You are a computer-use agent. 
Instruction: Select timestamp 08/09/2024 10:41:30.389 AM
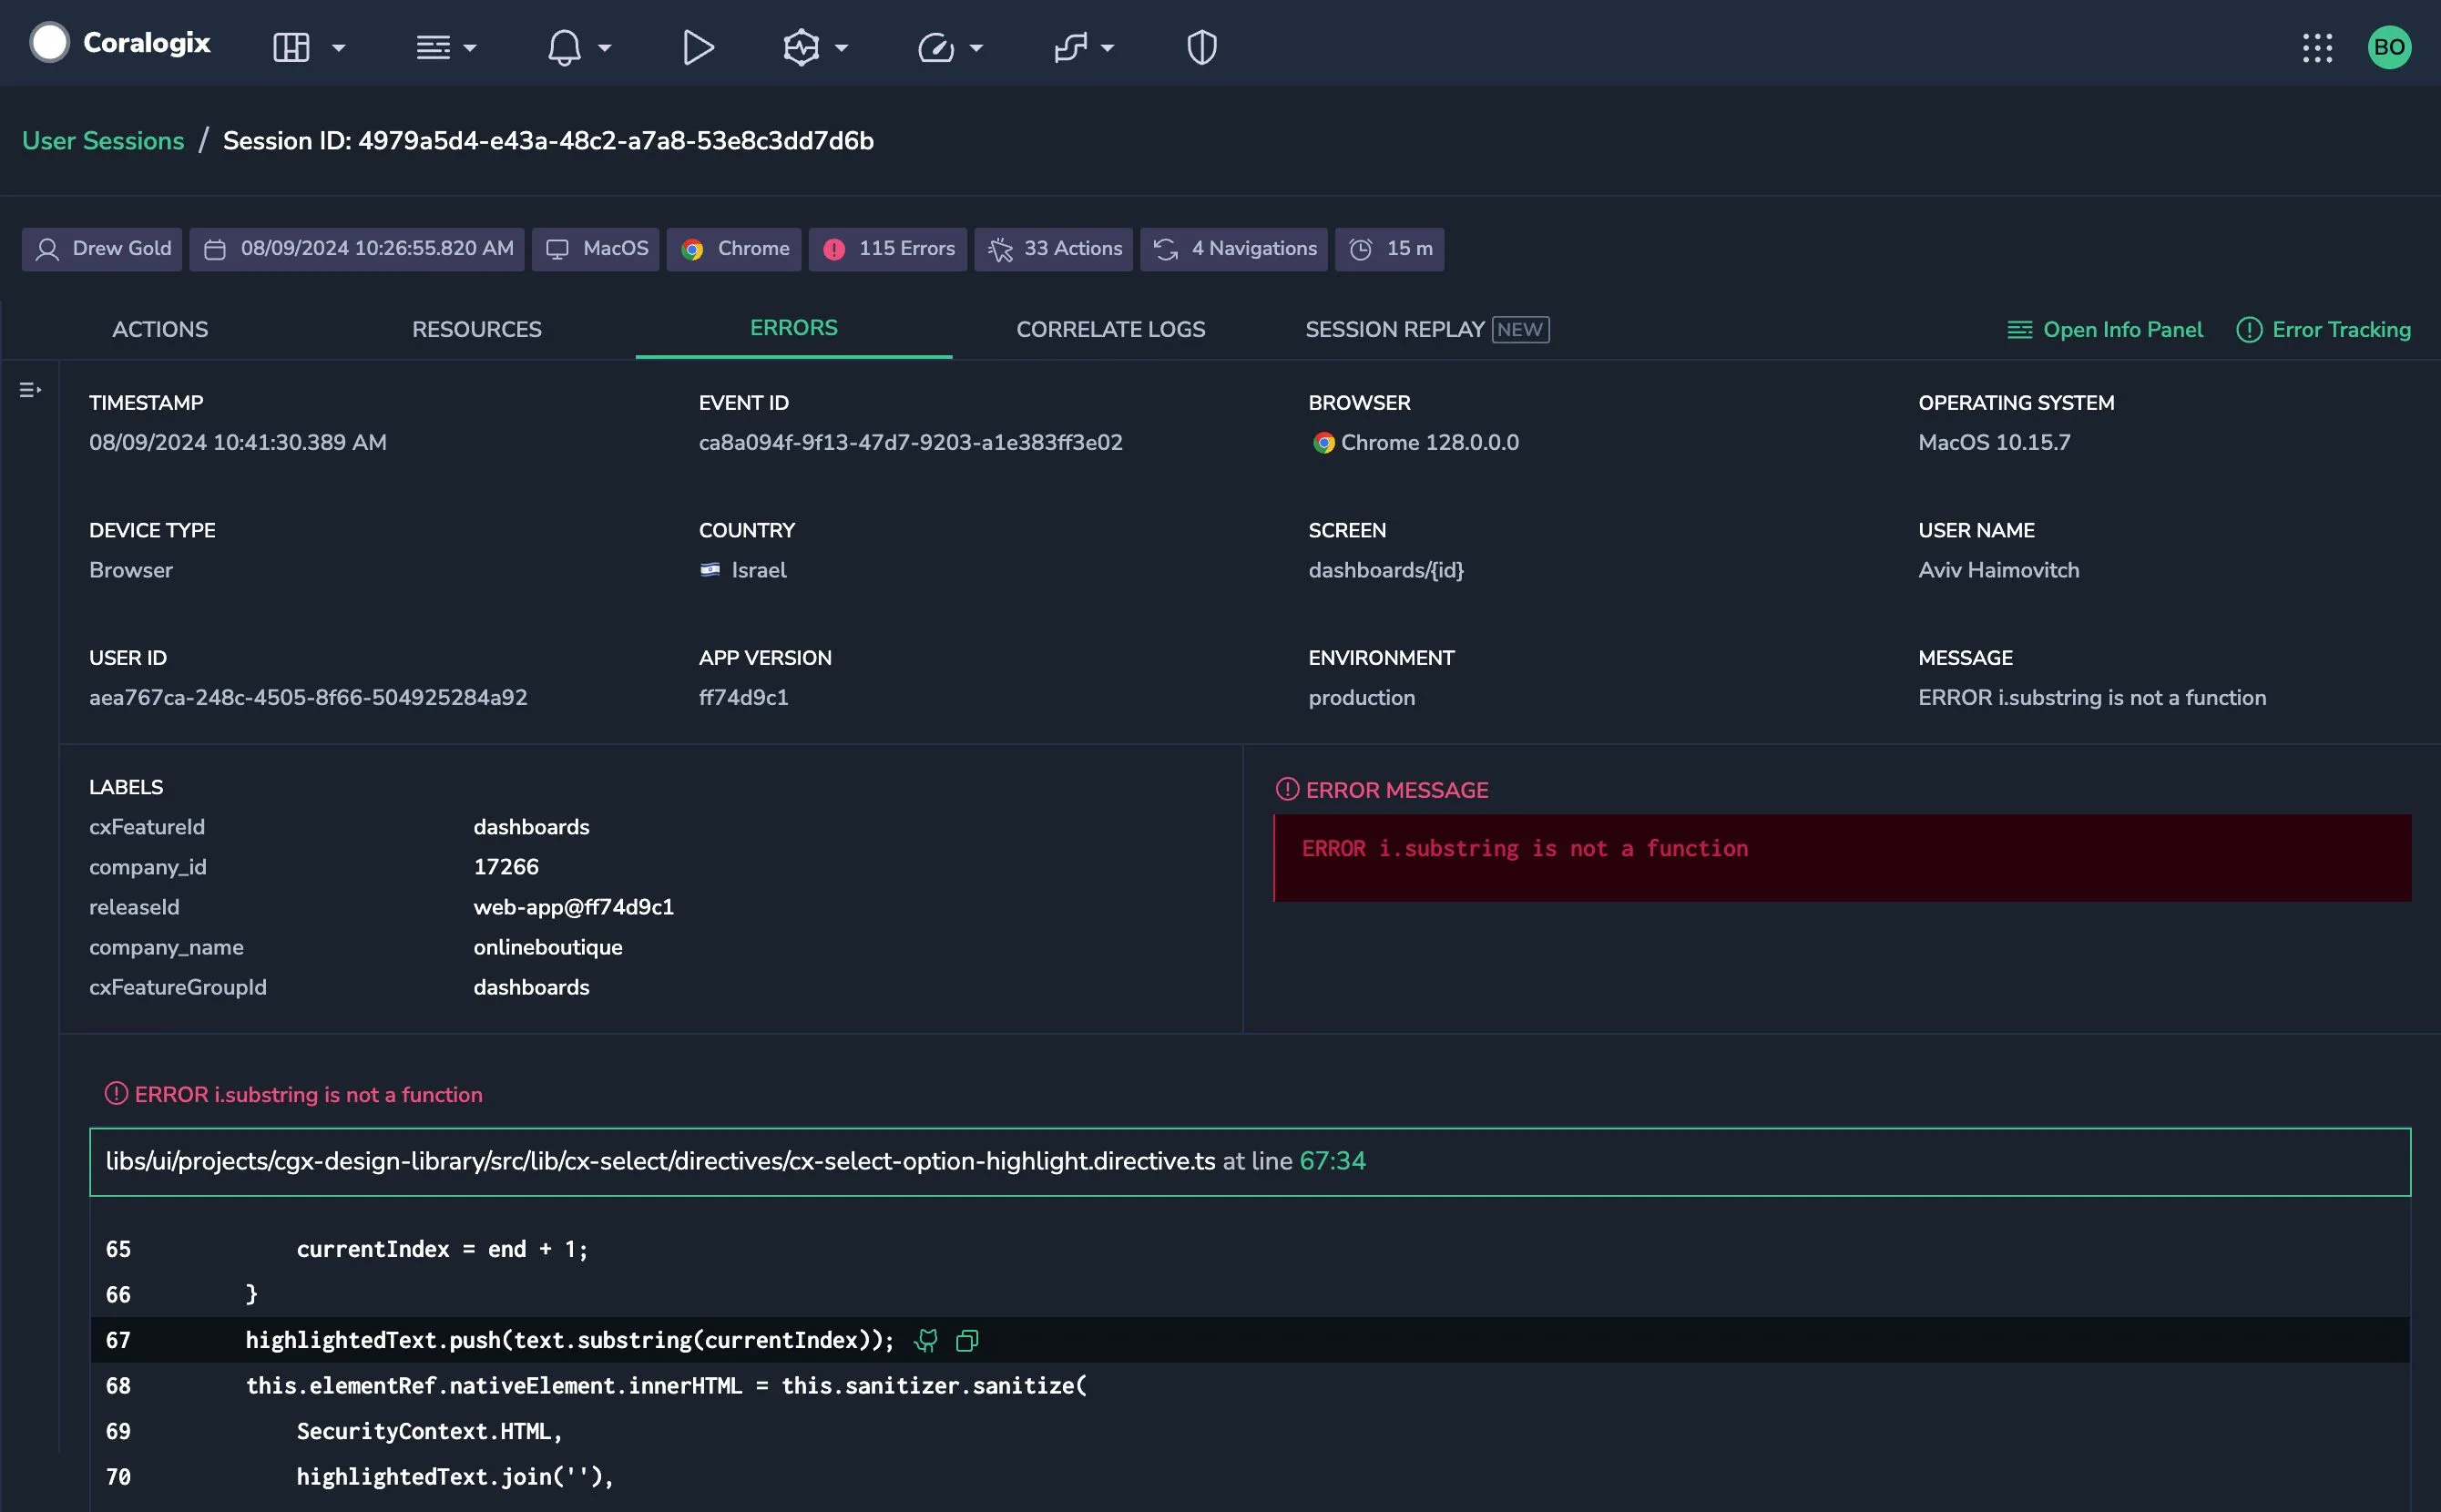pos(238,443)
